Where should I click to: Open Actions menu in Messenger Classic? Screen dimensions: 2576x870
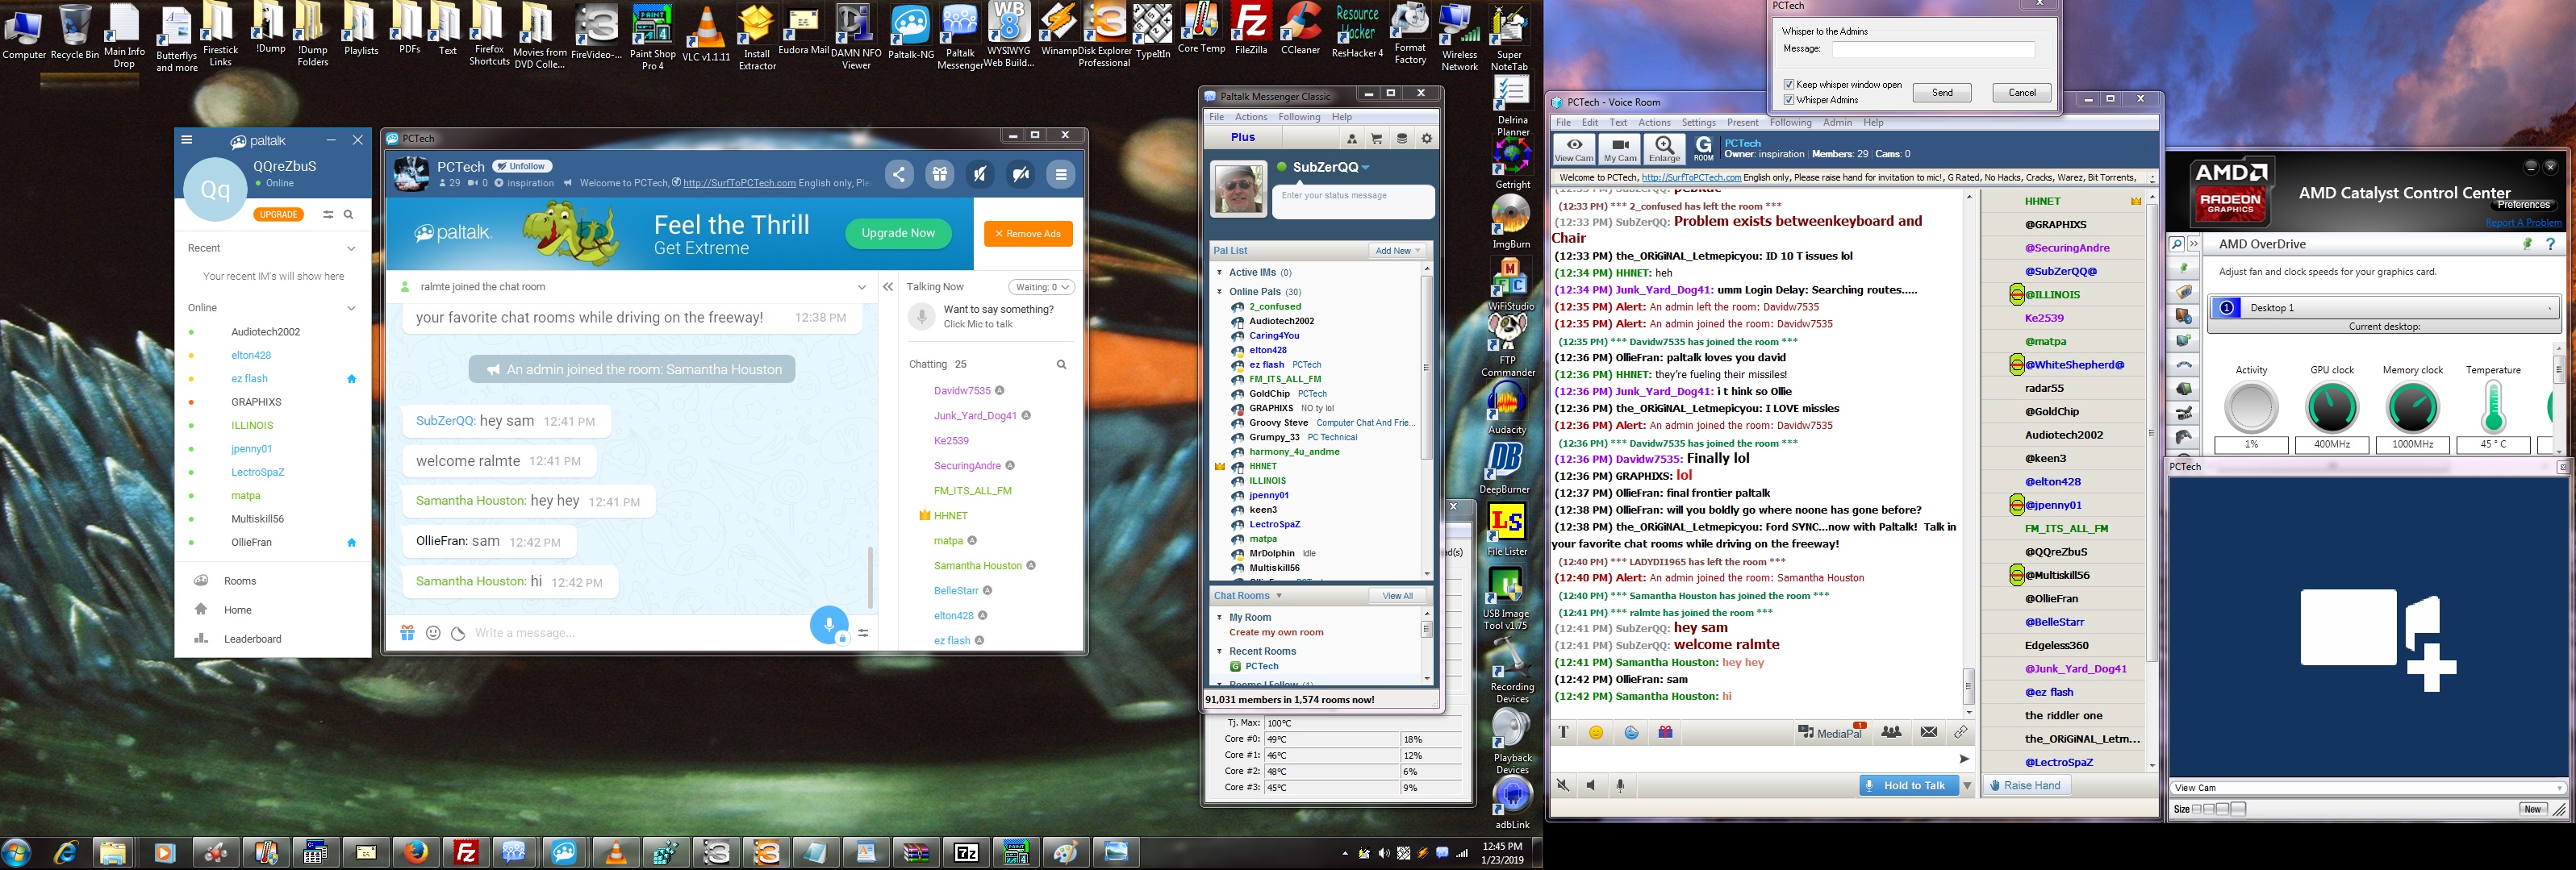click(x=1250, y=117)
